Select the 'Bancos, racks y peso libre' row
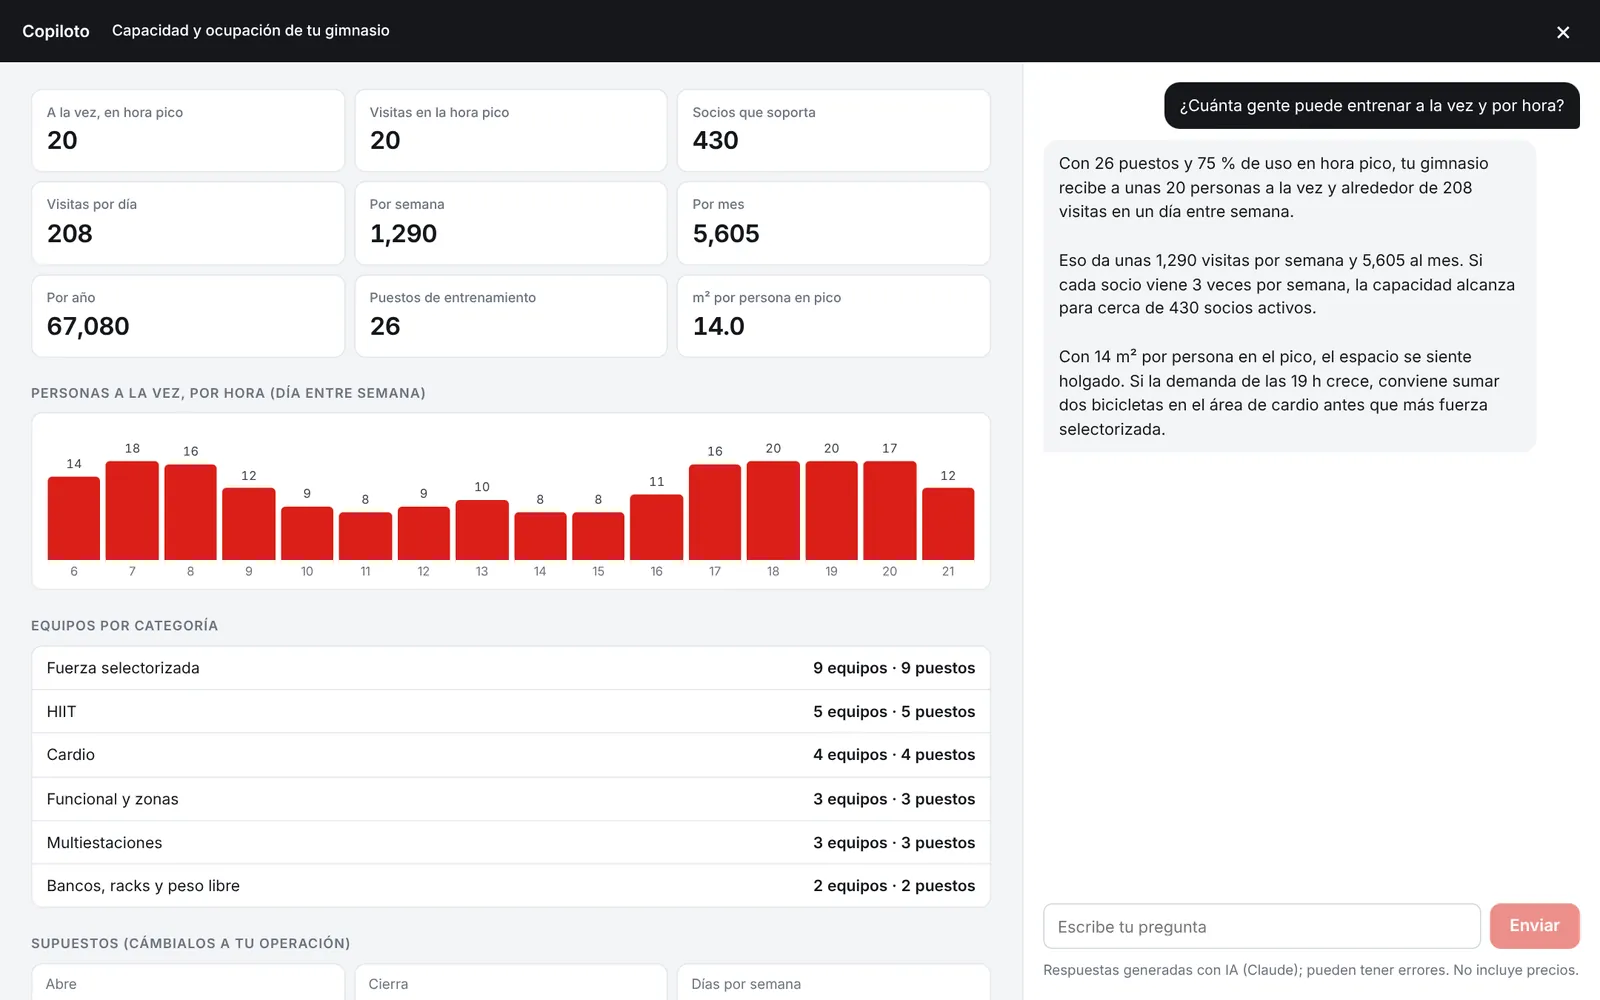This screenshot has width=1600, height=1000. (511, 886)
